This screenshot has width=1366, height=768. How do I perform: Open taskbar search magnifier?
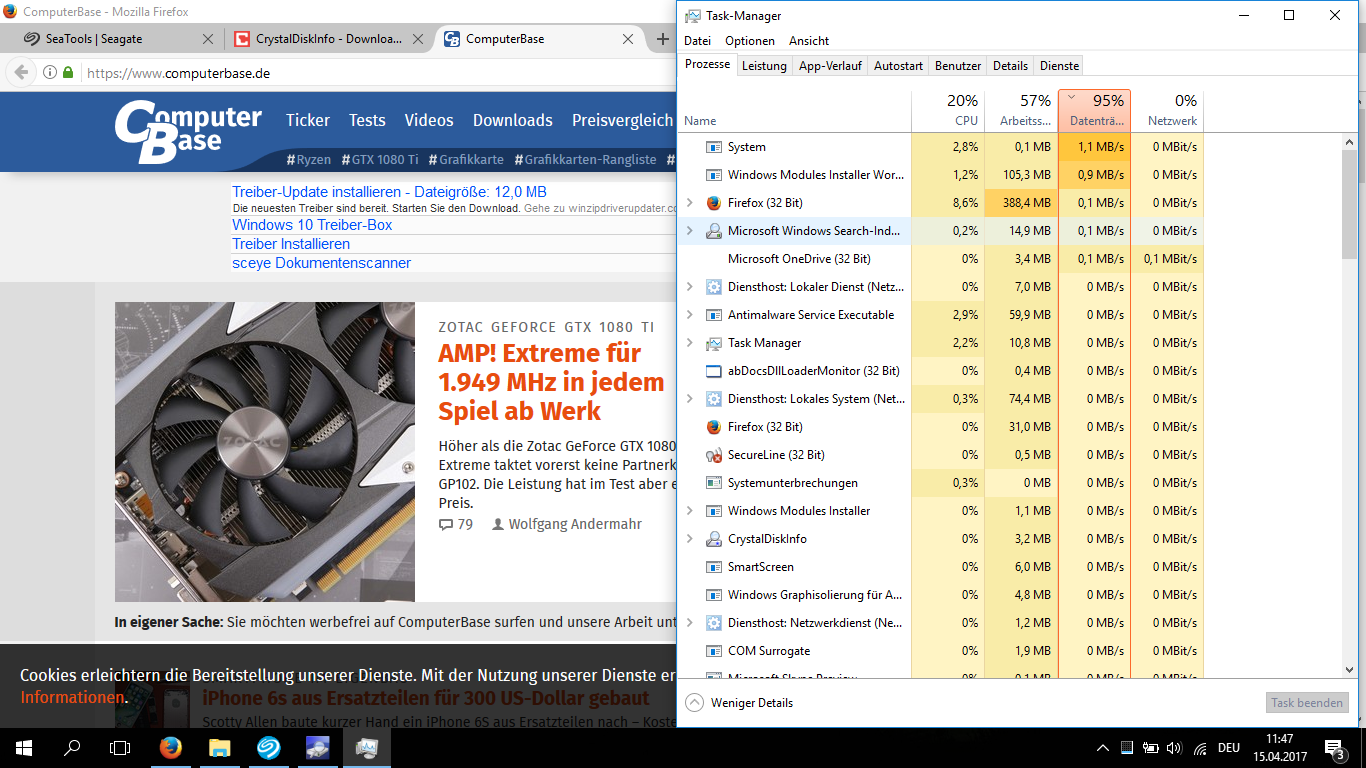pyautogui.click(x=72, y=747)
